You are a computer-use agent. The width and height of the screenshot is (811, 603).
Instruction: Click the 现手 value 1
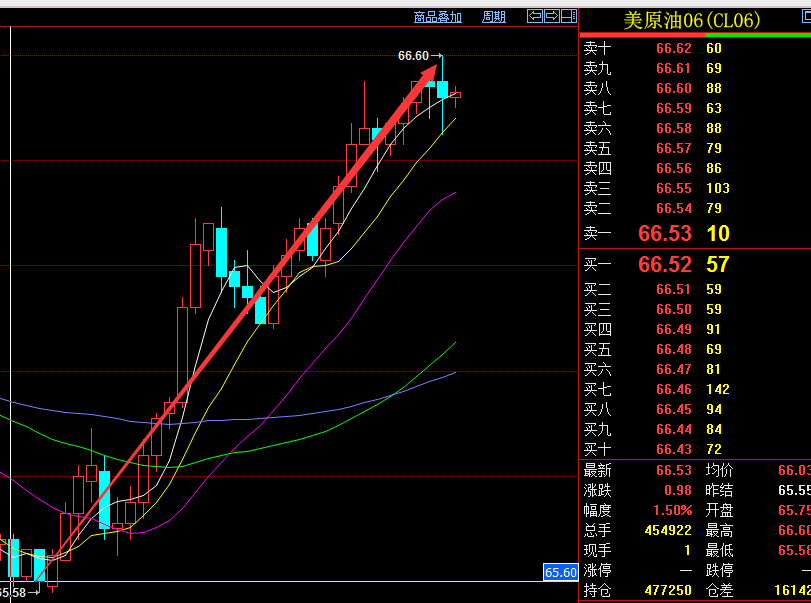tap(687, 551)
